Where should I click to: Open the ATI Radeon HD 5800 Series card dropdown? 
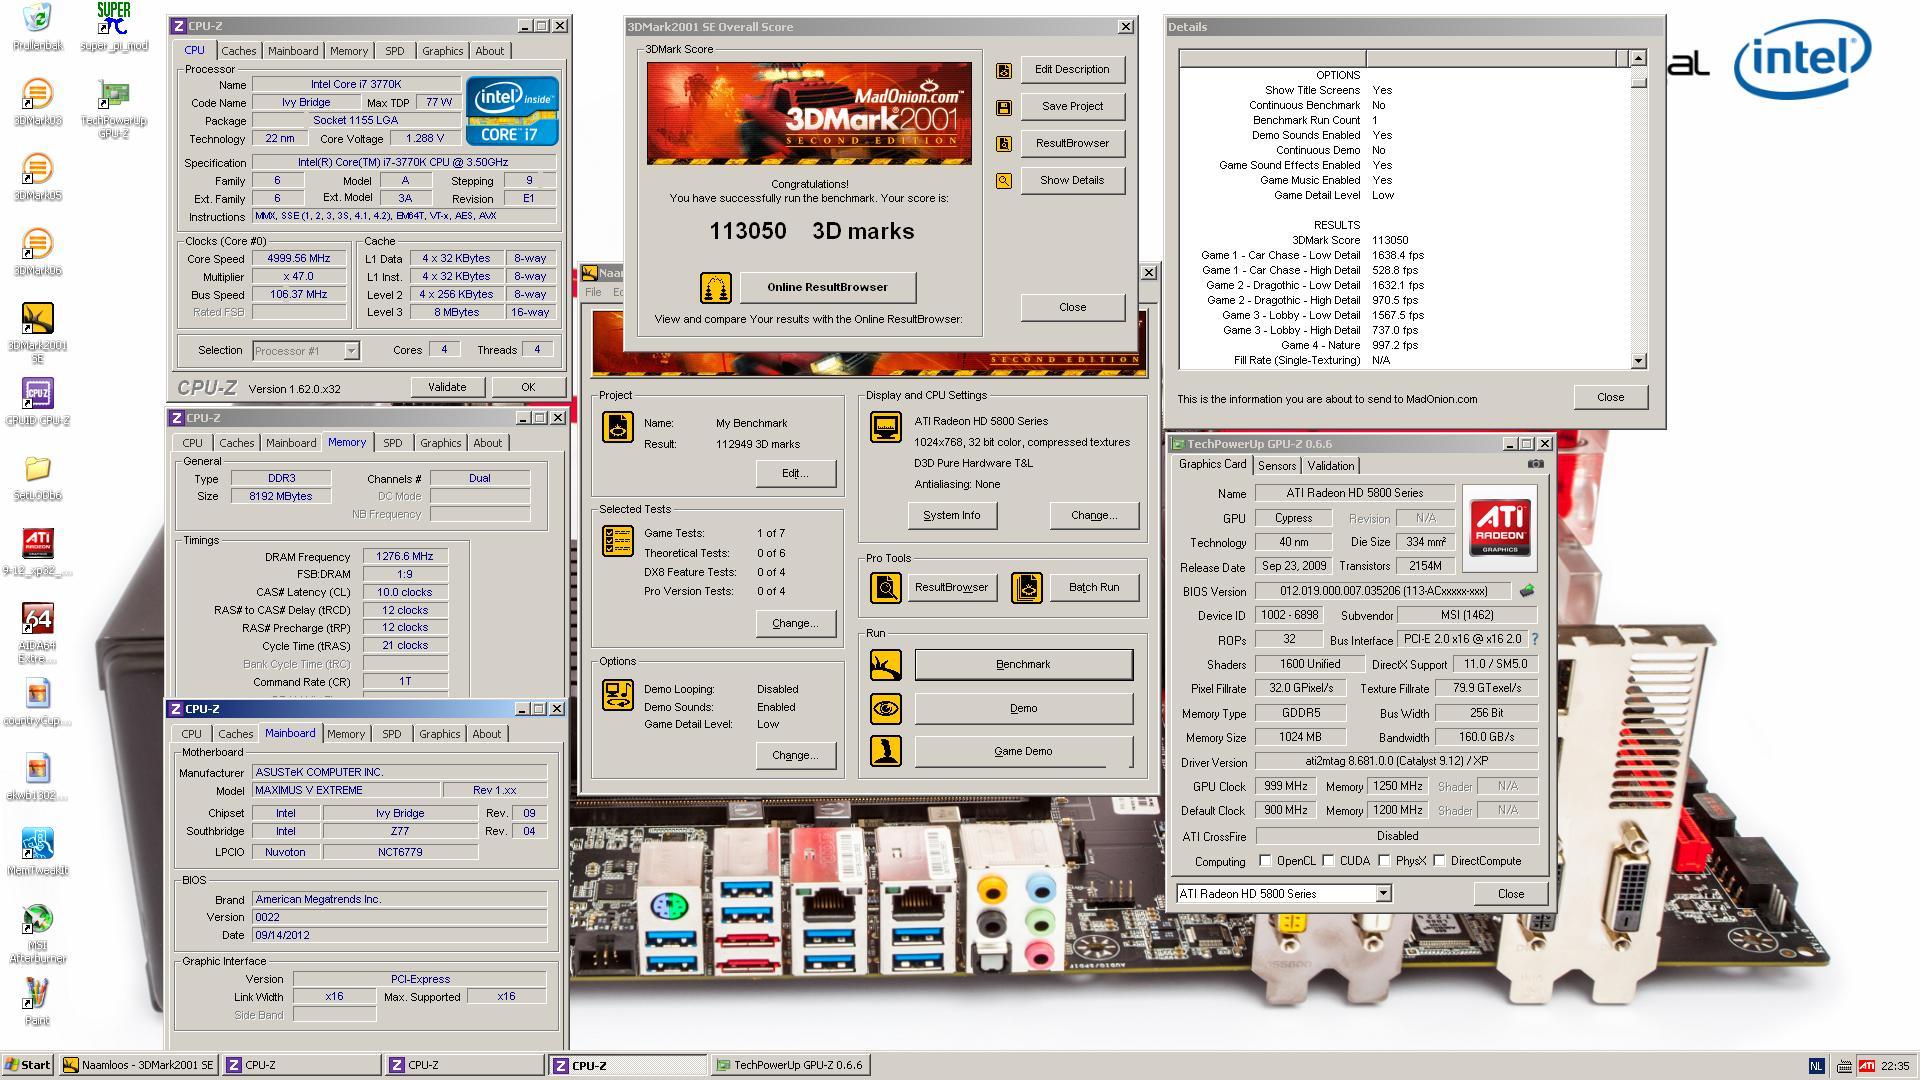(x=1383, y=894)
